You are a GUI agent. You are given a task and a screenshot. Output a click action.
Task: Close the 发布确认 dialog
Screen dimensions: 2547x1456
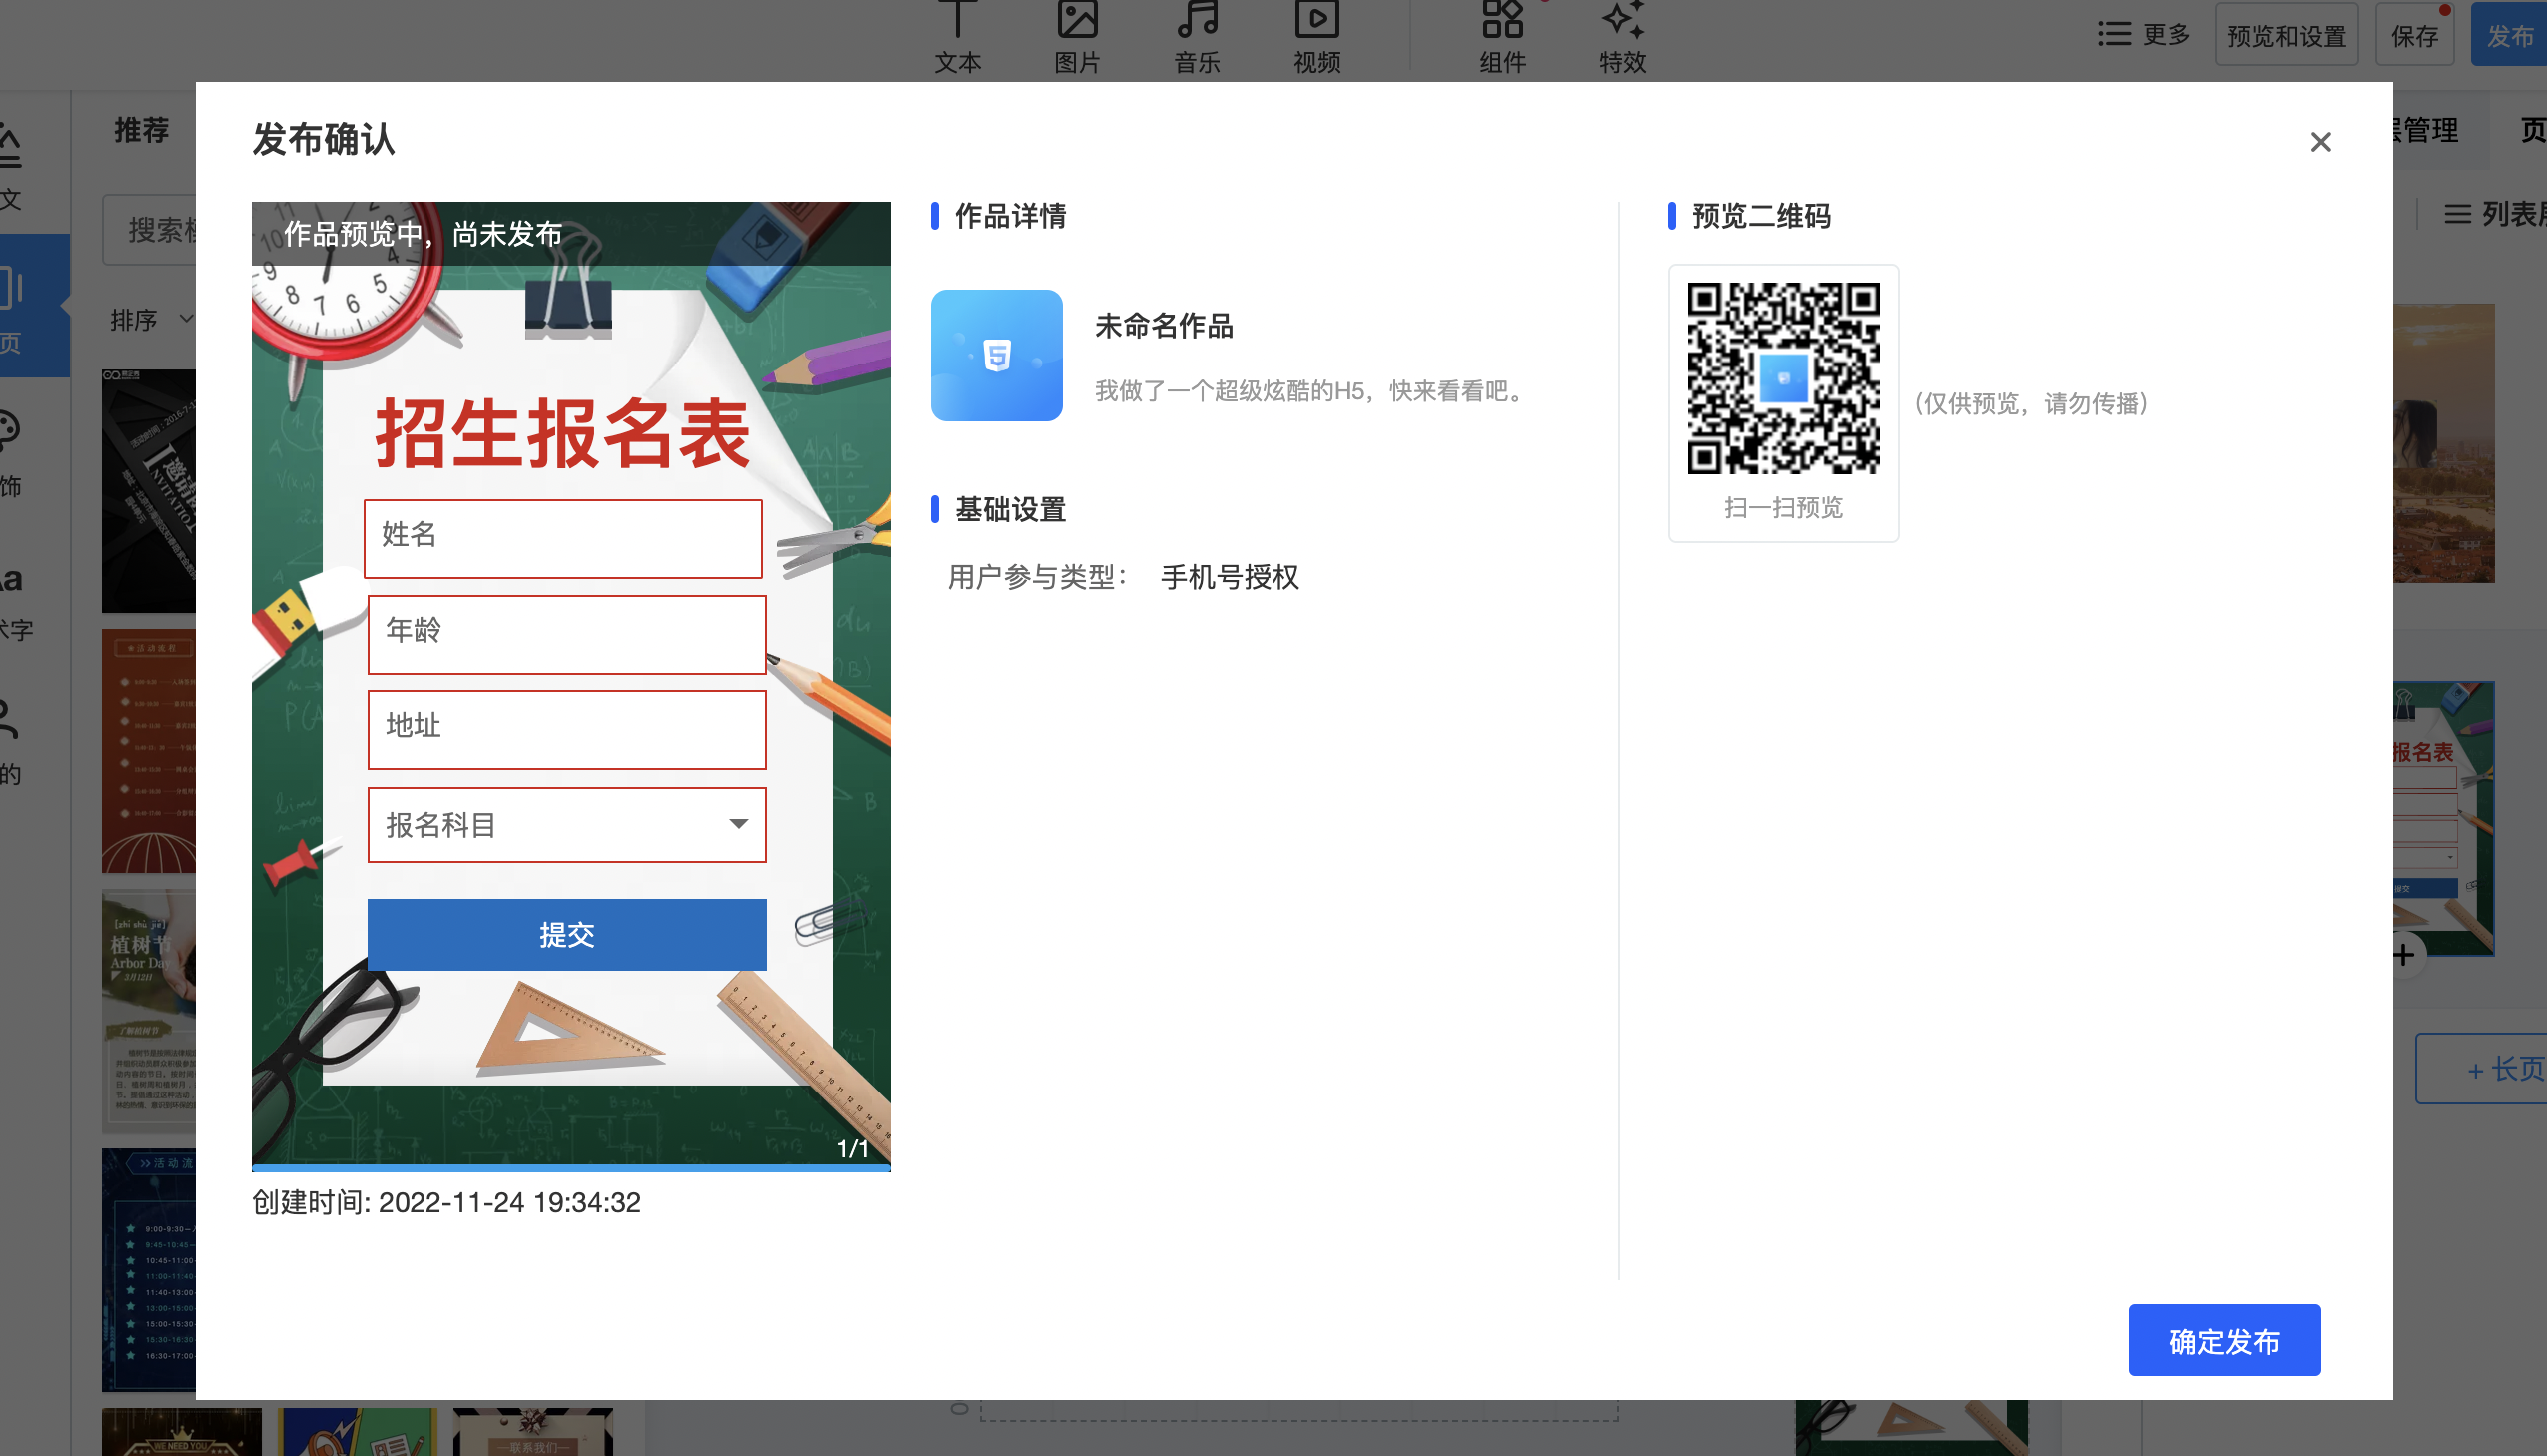[2320, 142]
